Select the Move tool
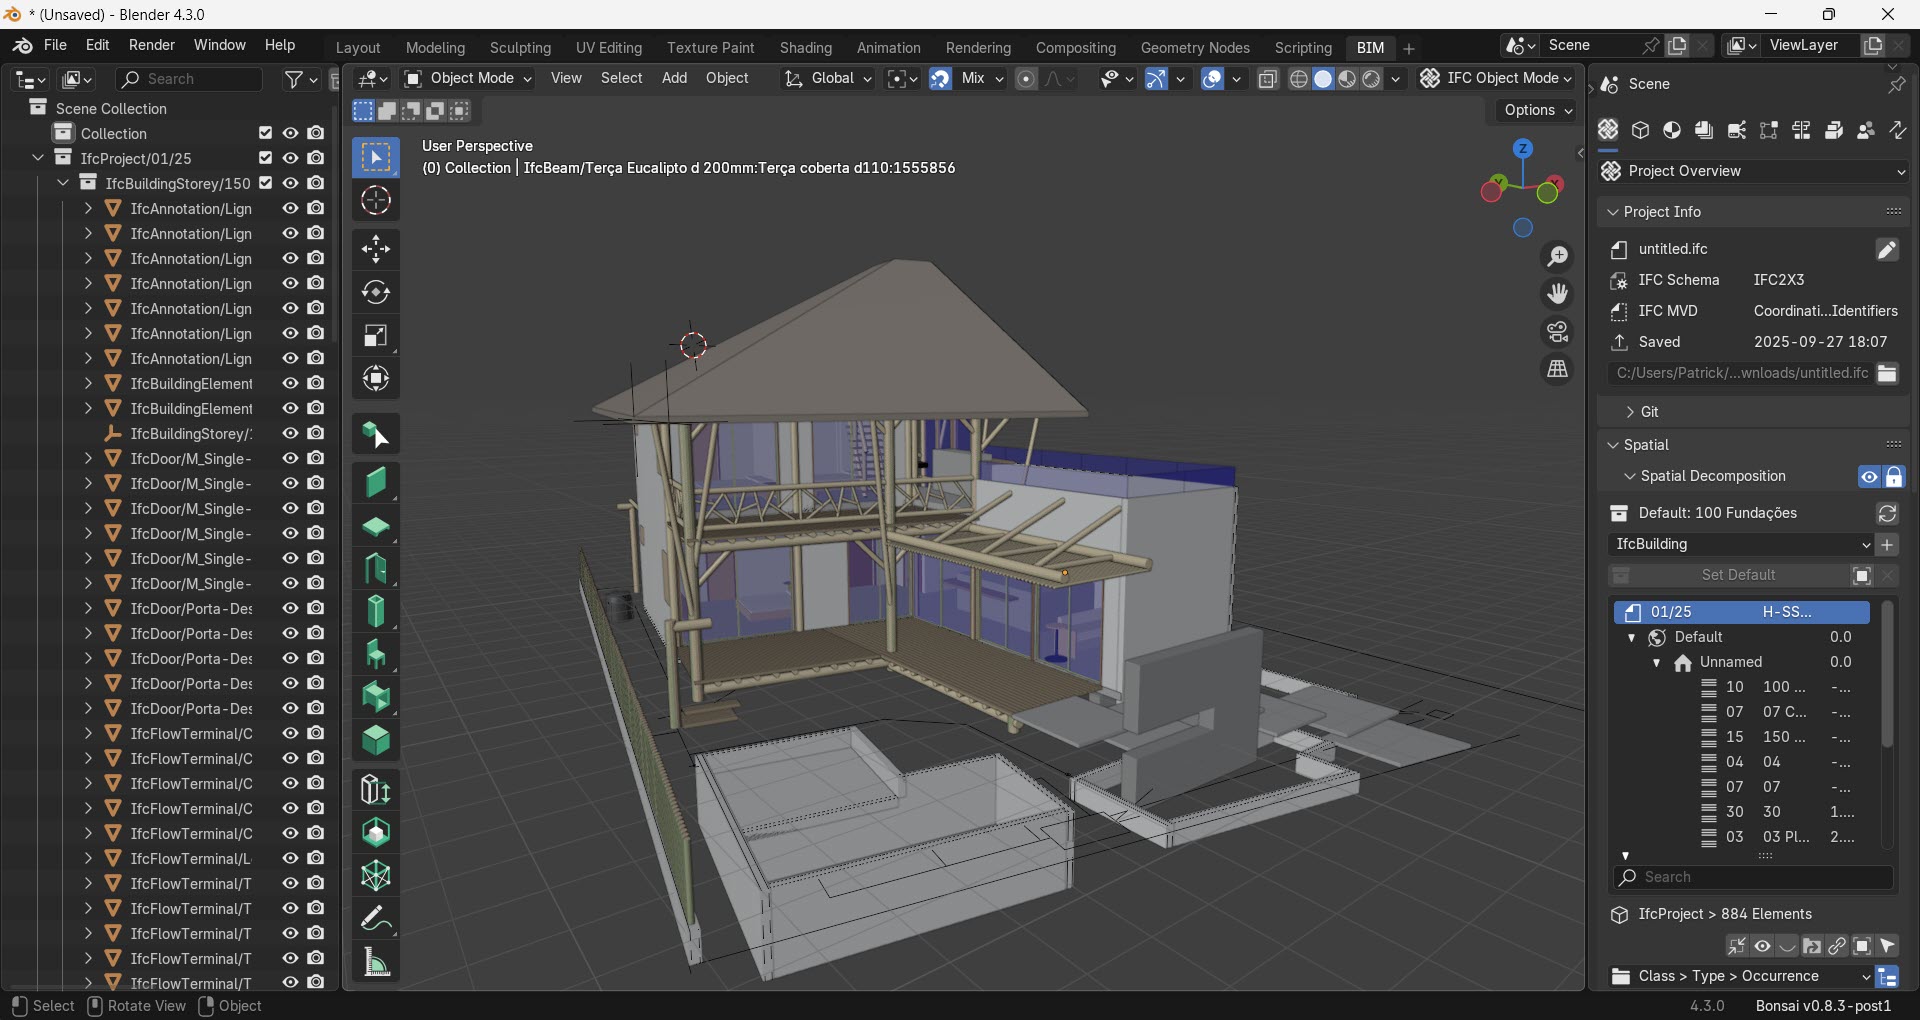The image size is (1920, 1020). point(376,249)
